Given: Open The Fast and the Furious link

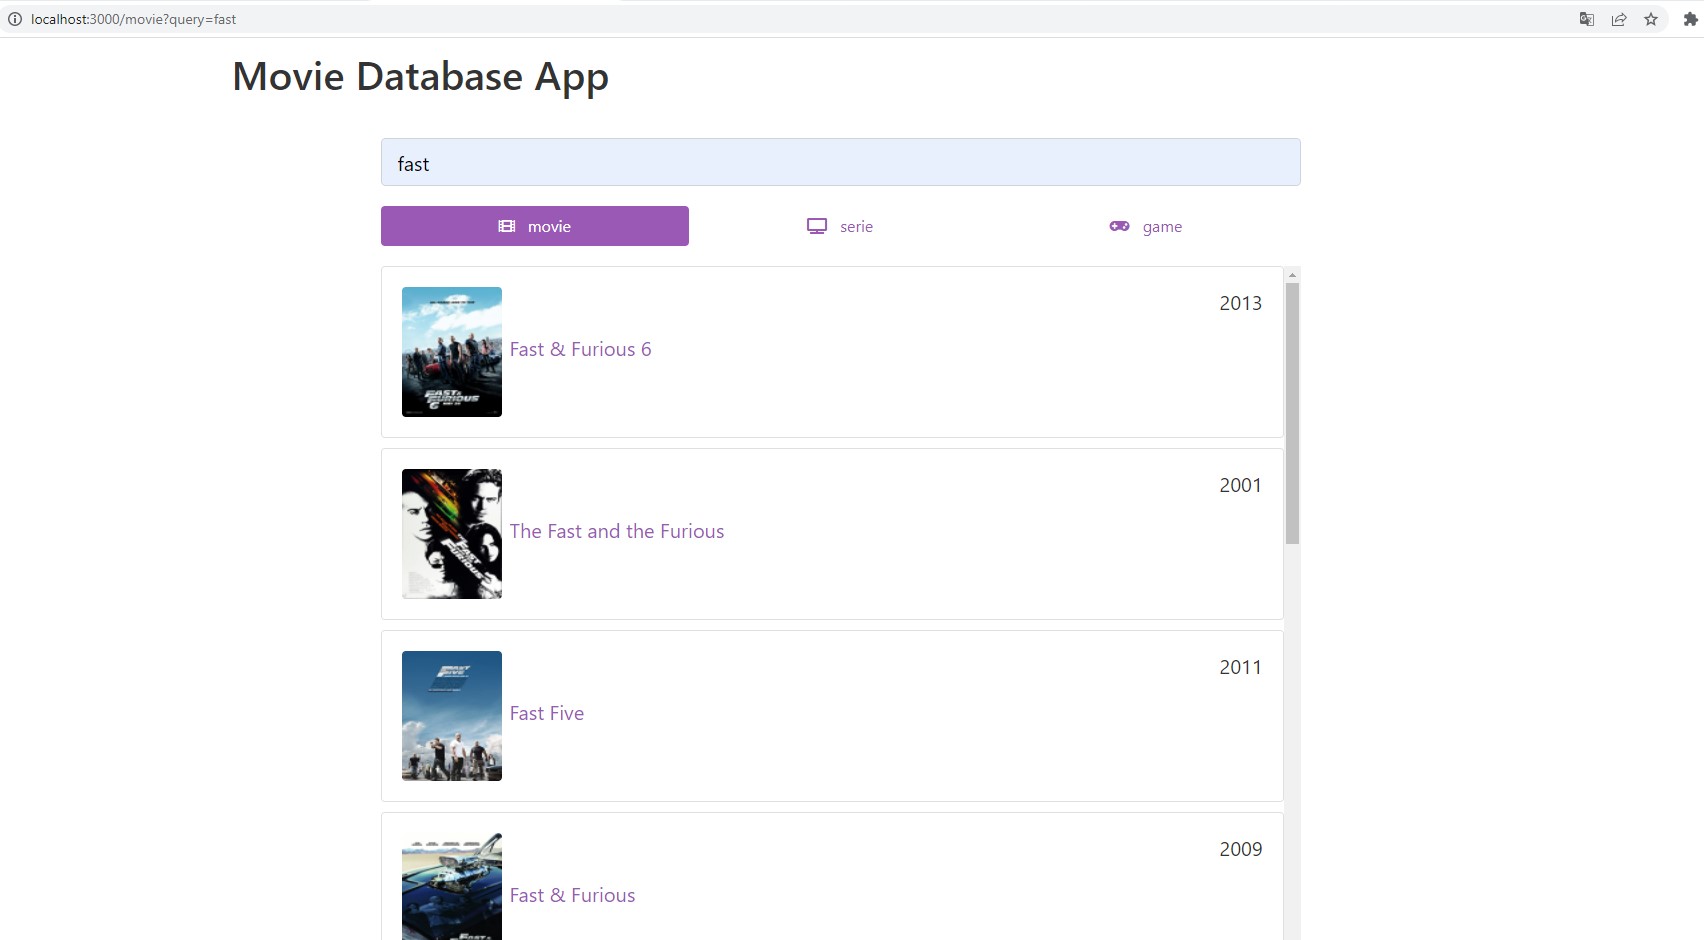Looking at the screenshot, I should pyautogui.click(x=617, y=531).
